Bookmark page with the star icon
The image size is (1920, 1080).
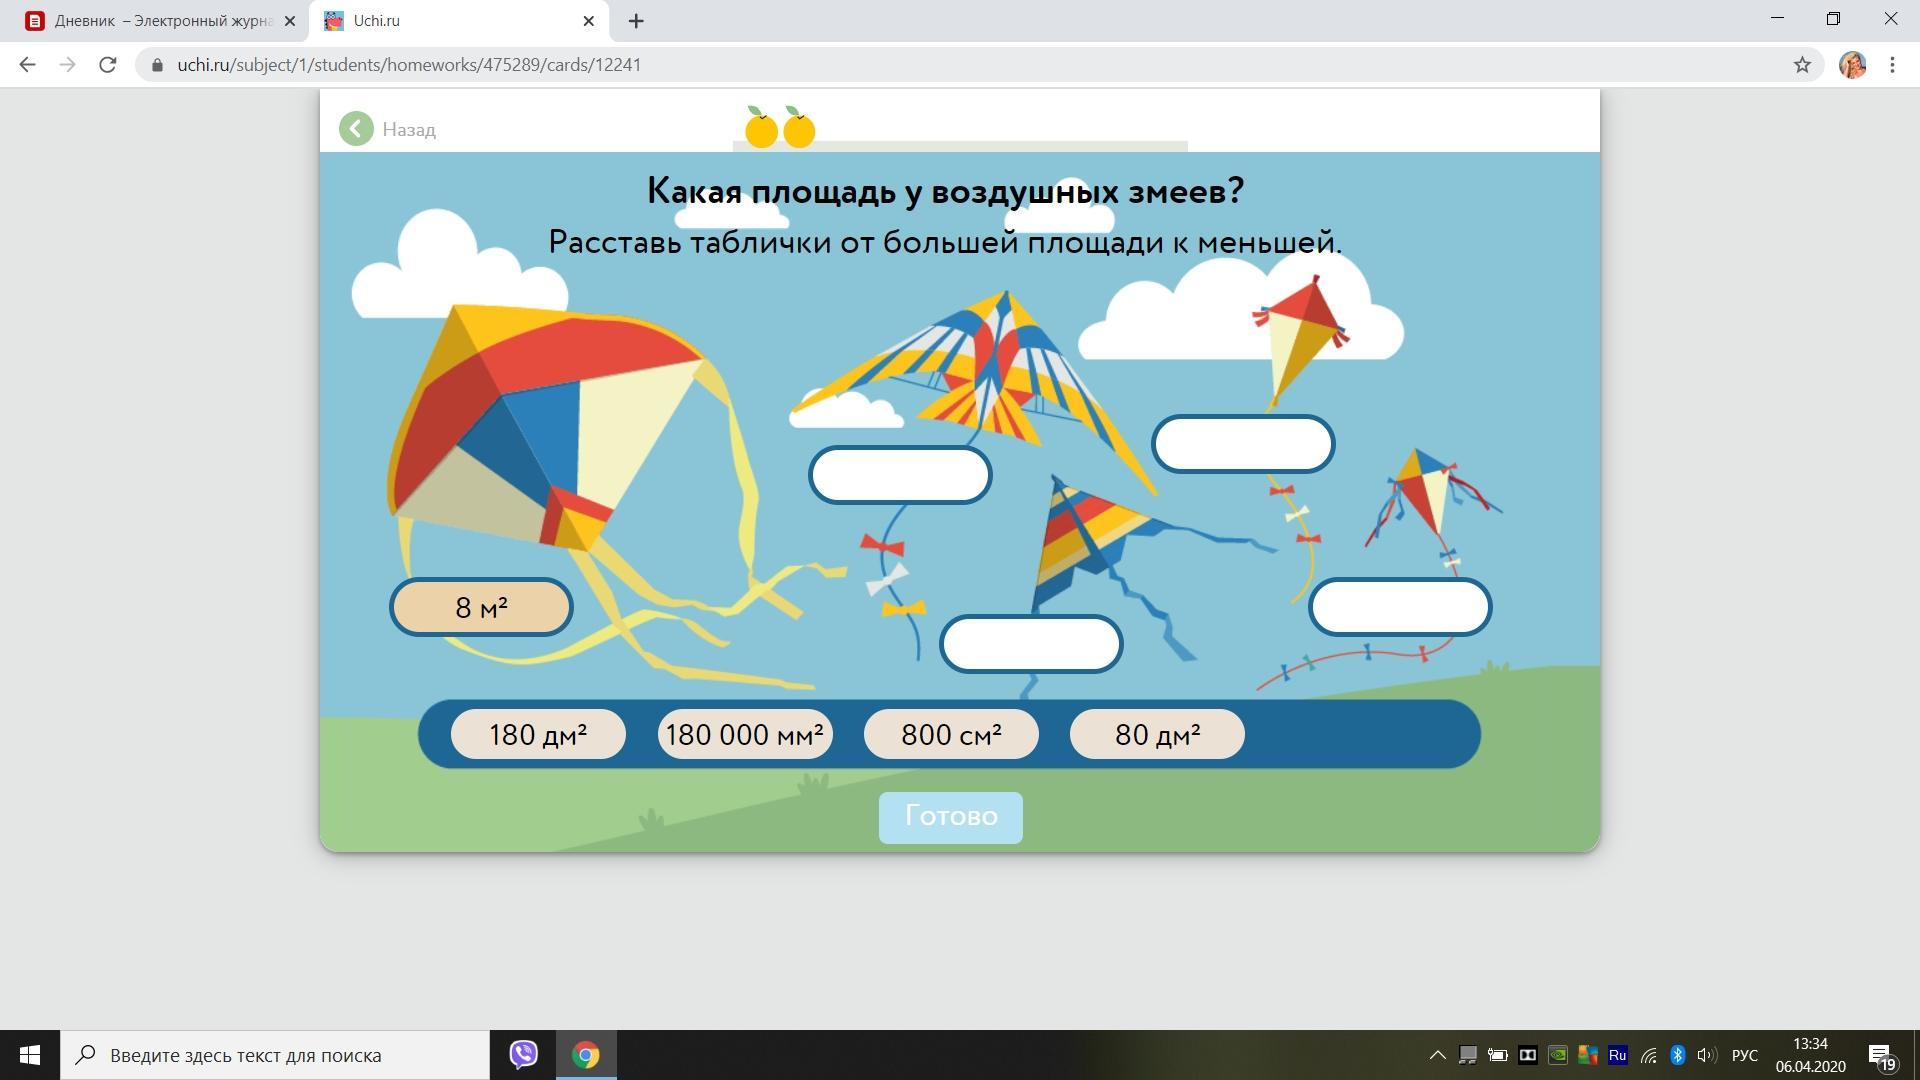(x=1802, y=65)
